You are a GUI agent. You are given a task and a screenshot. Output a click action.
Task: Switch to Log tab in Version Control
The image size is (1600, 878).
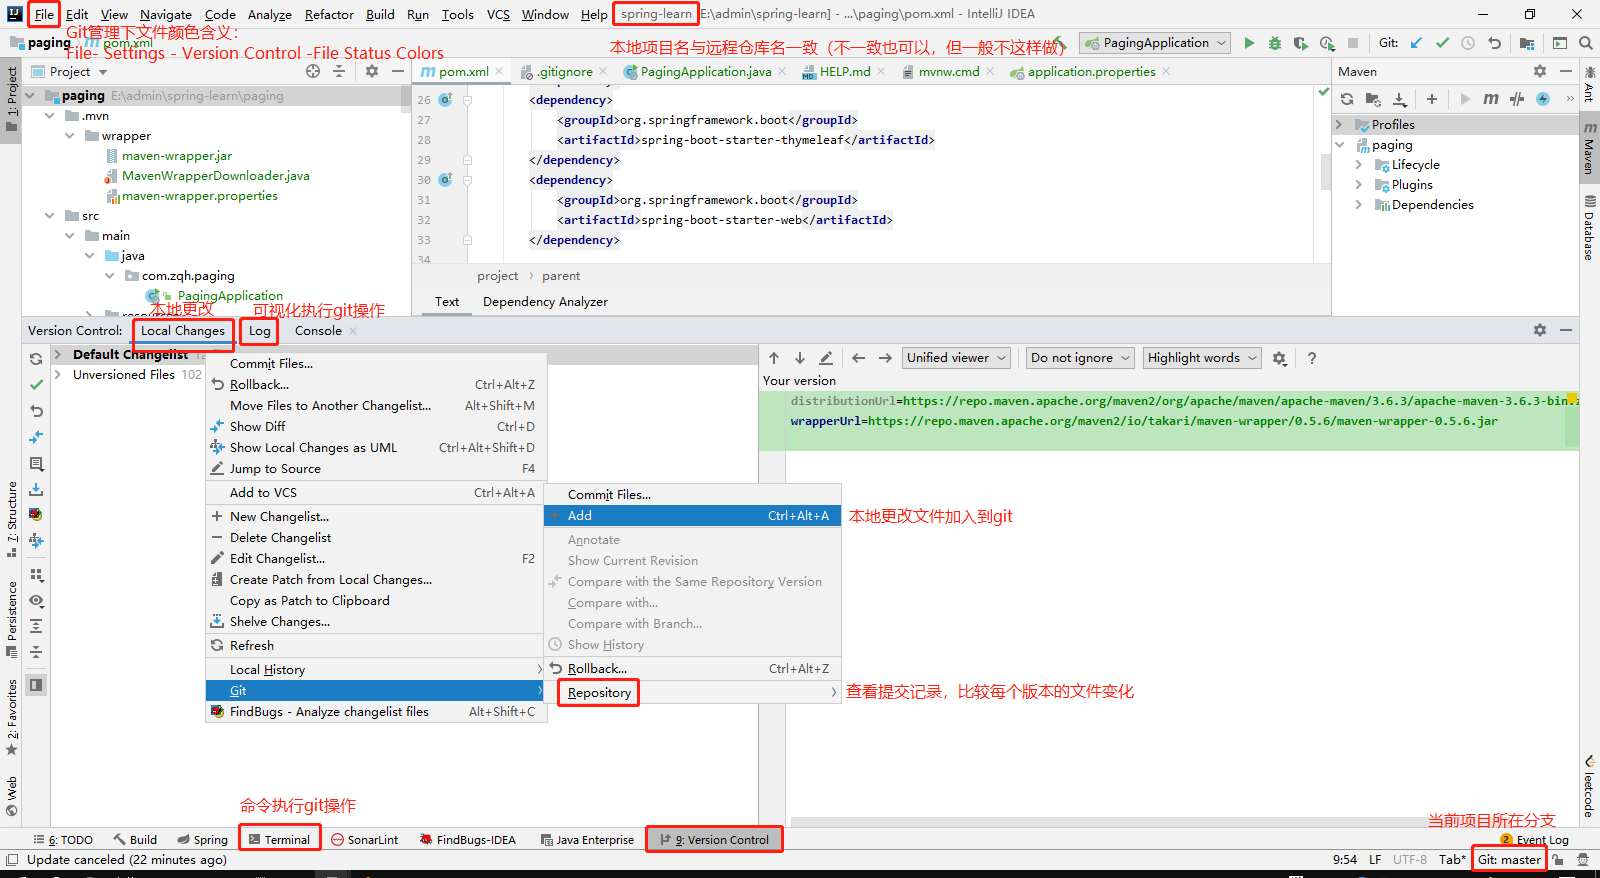click(x=260, y=331)
